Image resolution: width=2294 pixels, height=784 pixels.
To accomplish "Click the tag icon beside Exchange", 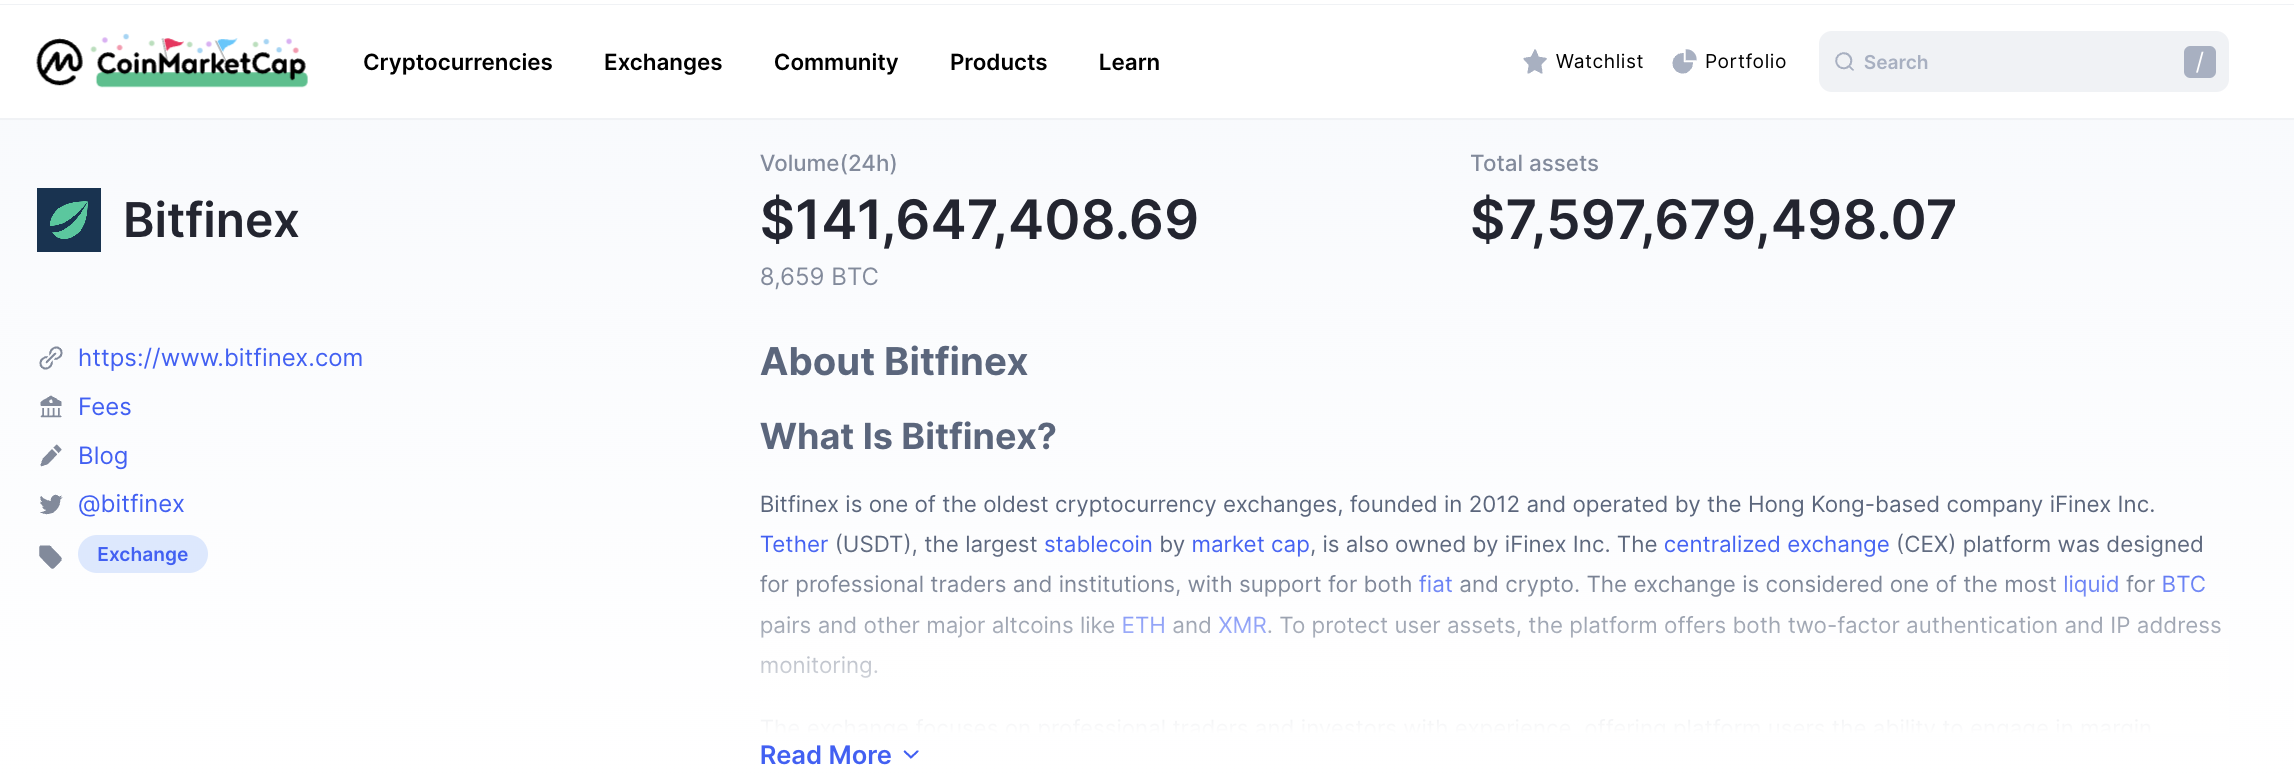I will point(51,556).
